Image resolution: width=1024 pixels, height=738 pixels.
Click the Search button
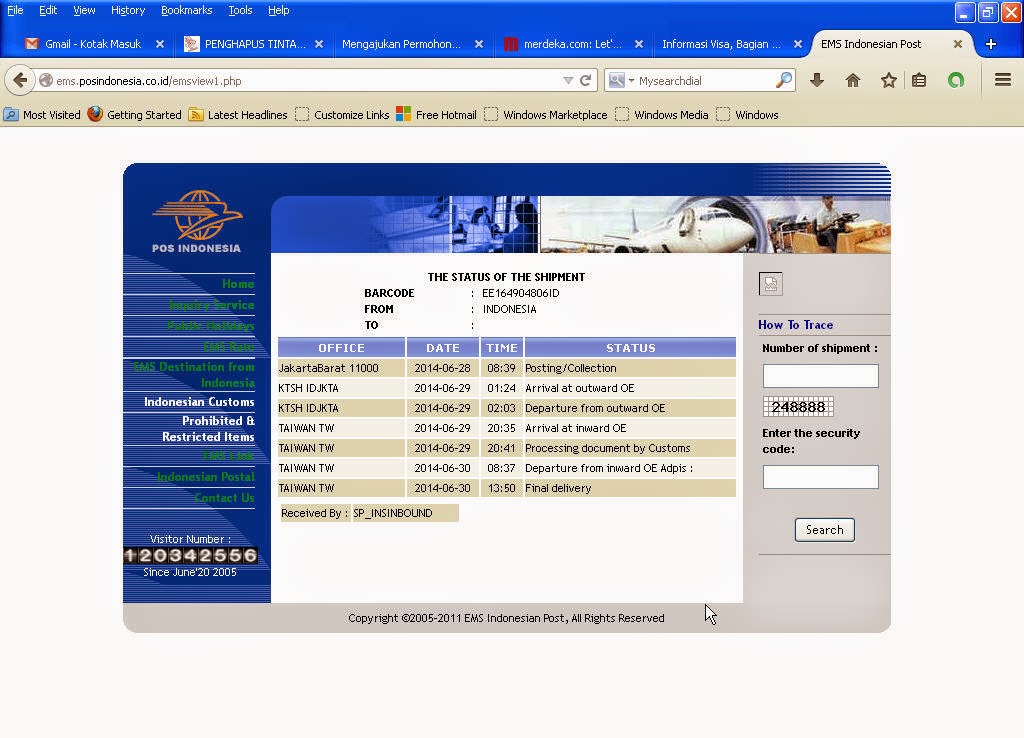pos(824,530)
